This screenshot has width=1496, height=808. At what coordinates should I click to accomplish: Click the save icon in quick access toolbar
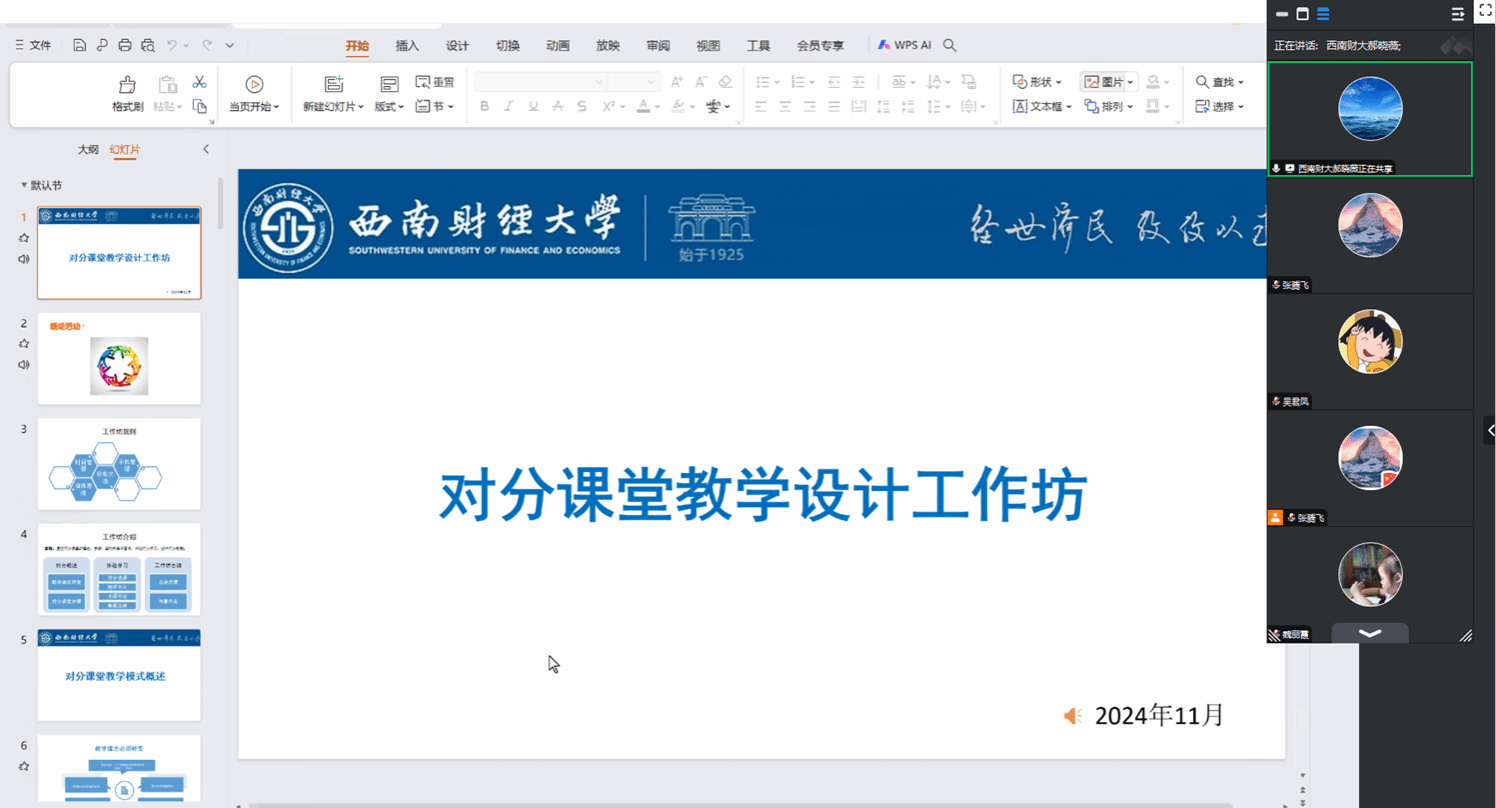[x=79, y=45]
